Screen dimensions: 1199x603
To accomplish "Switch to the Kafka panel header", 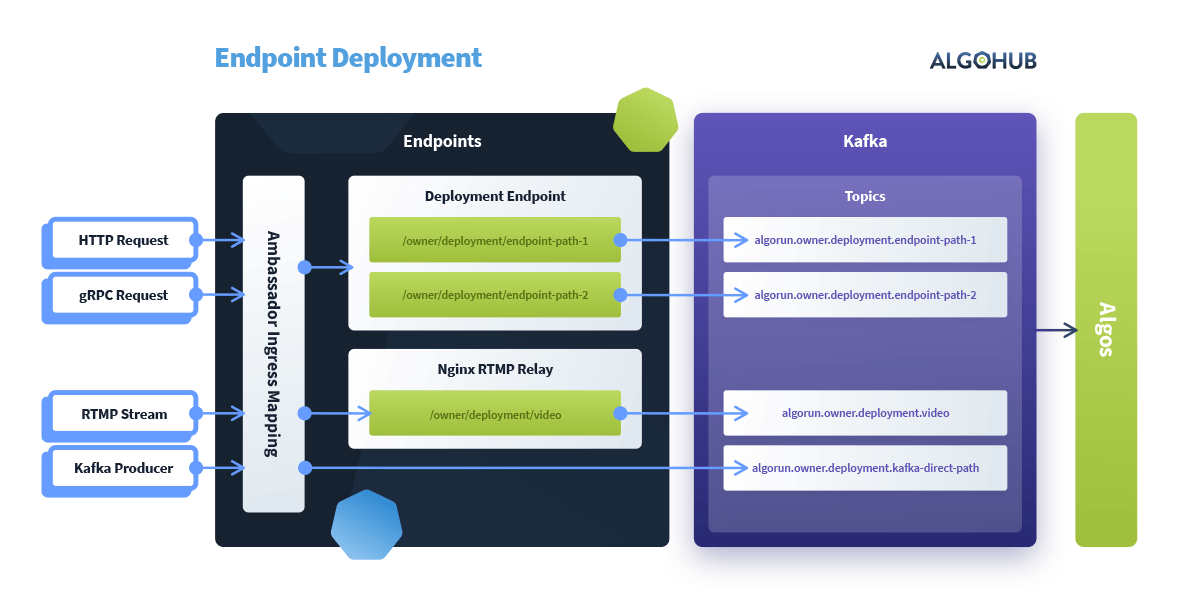I will coord(864,141).
